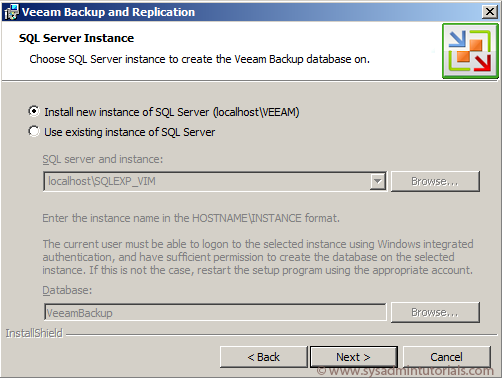Go back with the < Back button
This screenshot has height=378, width=502.
click(x=263, y=357)
